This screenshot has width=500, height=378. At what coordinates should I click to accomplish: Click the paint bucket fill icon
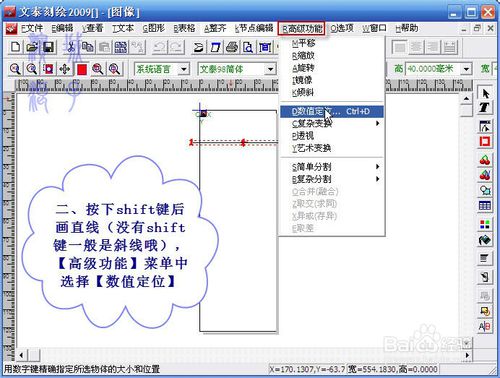pos(485,239)
